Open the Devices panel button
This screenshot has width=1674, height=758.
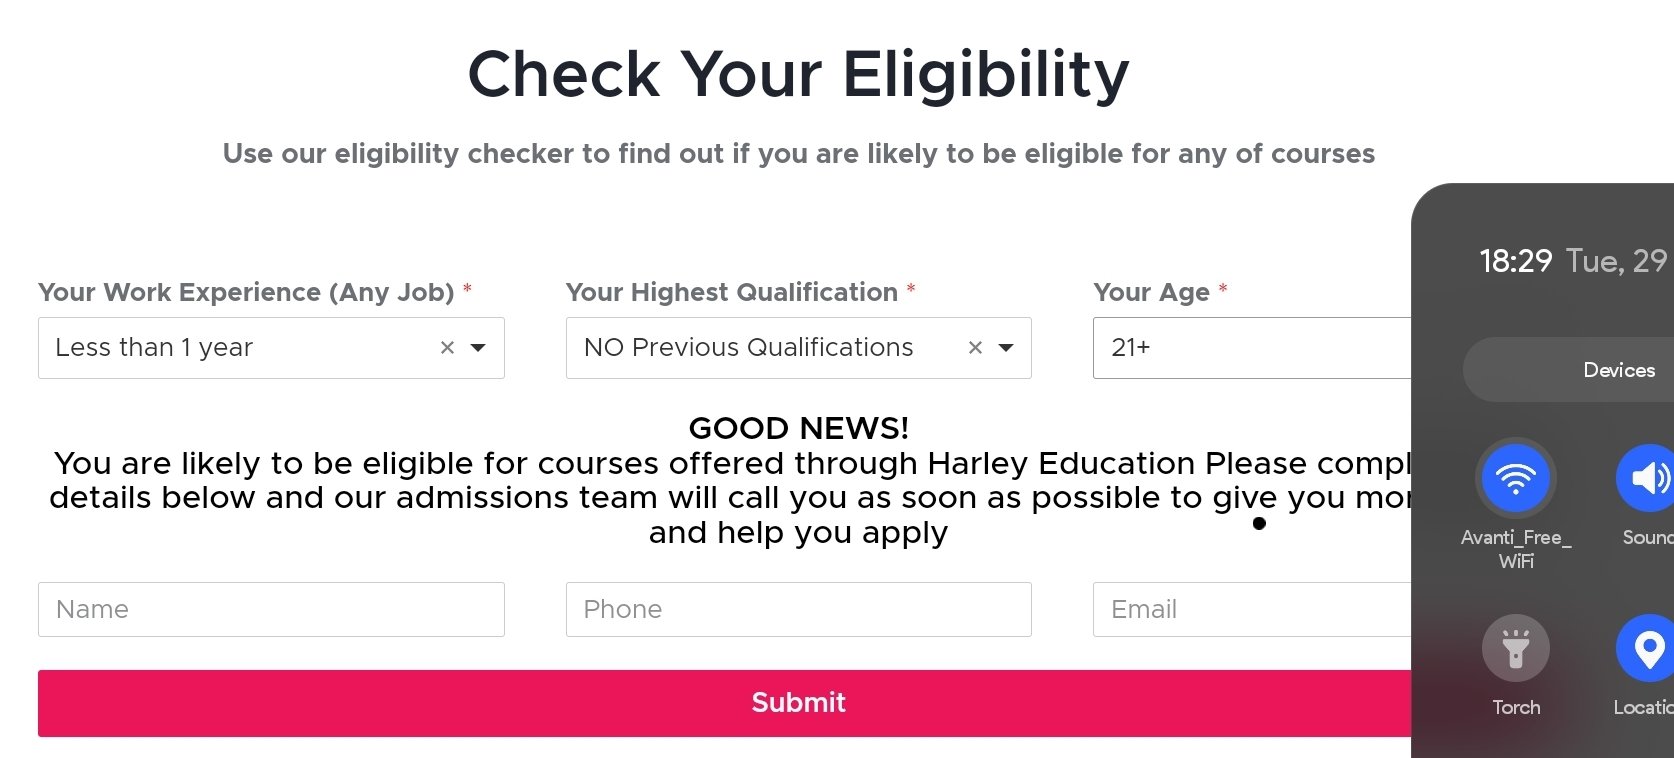pyautogui.click(x=1568, y=370)
